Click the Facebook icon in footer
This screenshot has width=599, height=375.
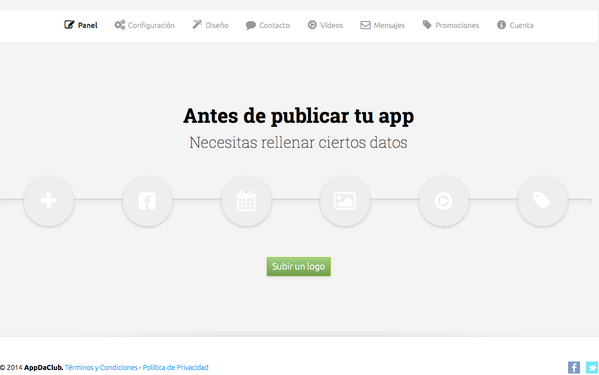574,367
